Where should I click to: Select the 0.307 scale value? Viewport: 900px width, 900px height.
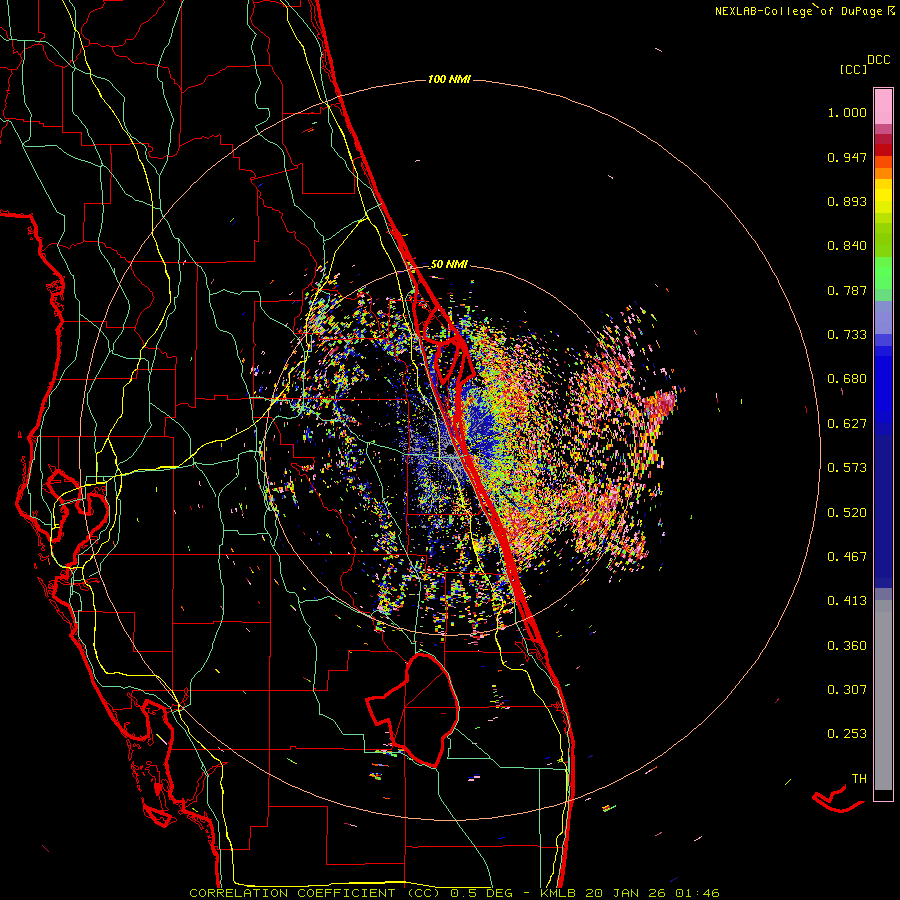click(847, 690)
